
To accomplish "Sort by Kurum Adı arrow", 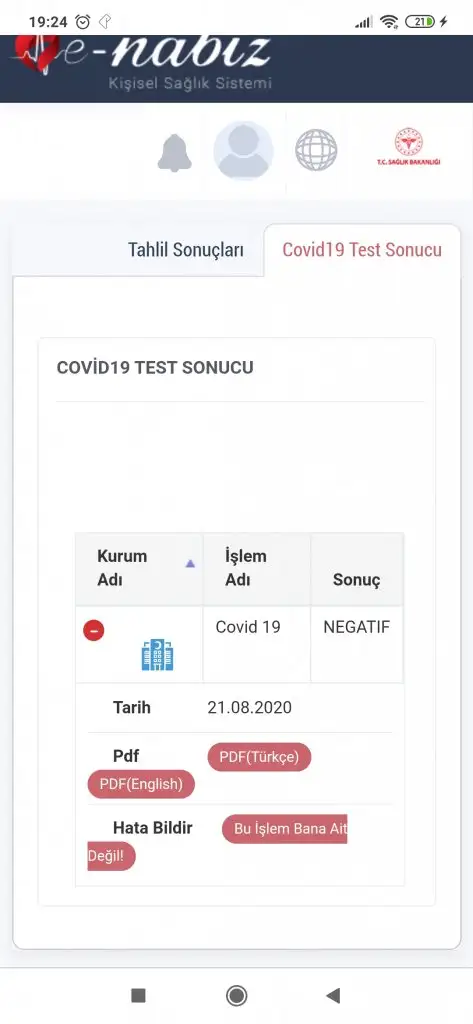I will (x=190, y=564).
